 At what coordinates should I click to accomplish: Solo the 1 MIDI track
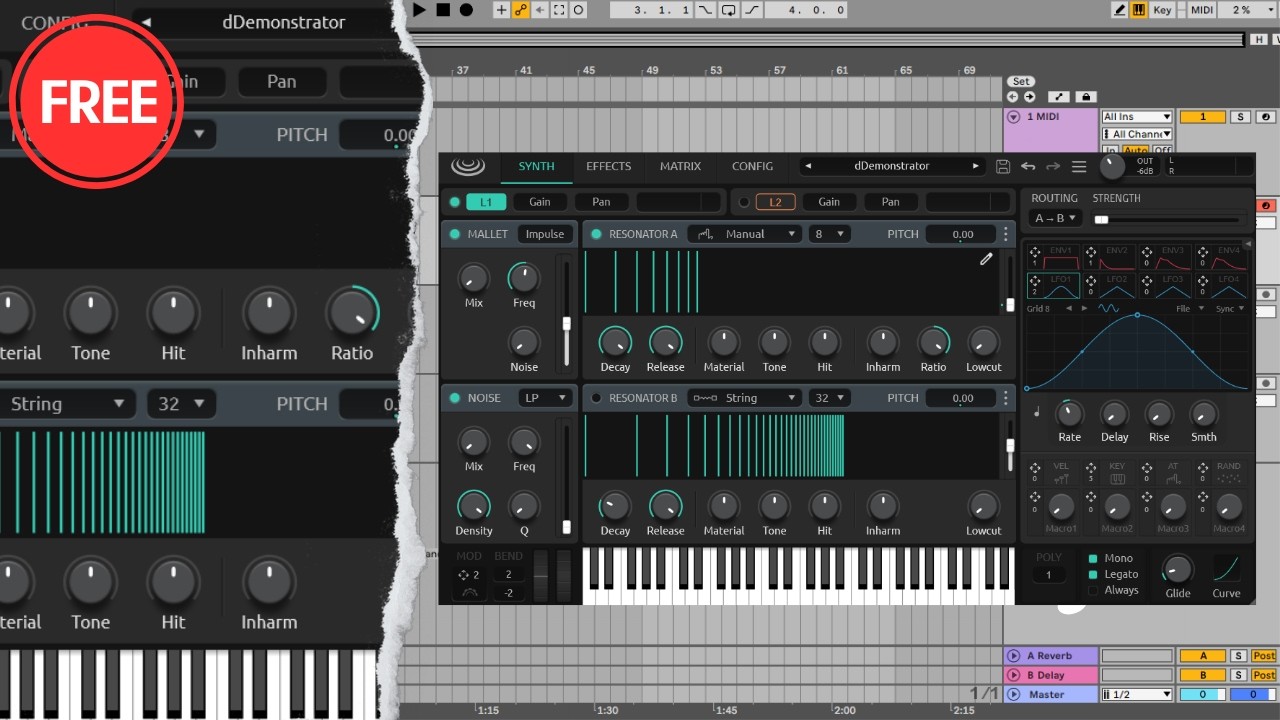pyautogui.click(x=1240, y=117)
